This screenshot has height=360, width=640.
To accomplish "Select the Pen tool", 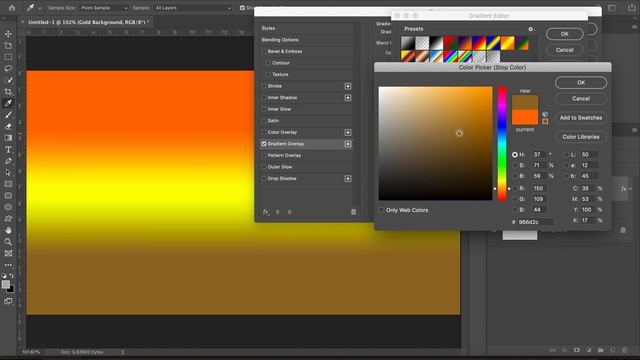I will [x=8, y=161].
